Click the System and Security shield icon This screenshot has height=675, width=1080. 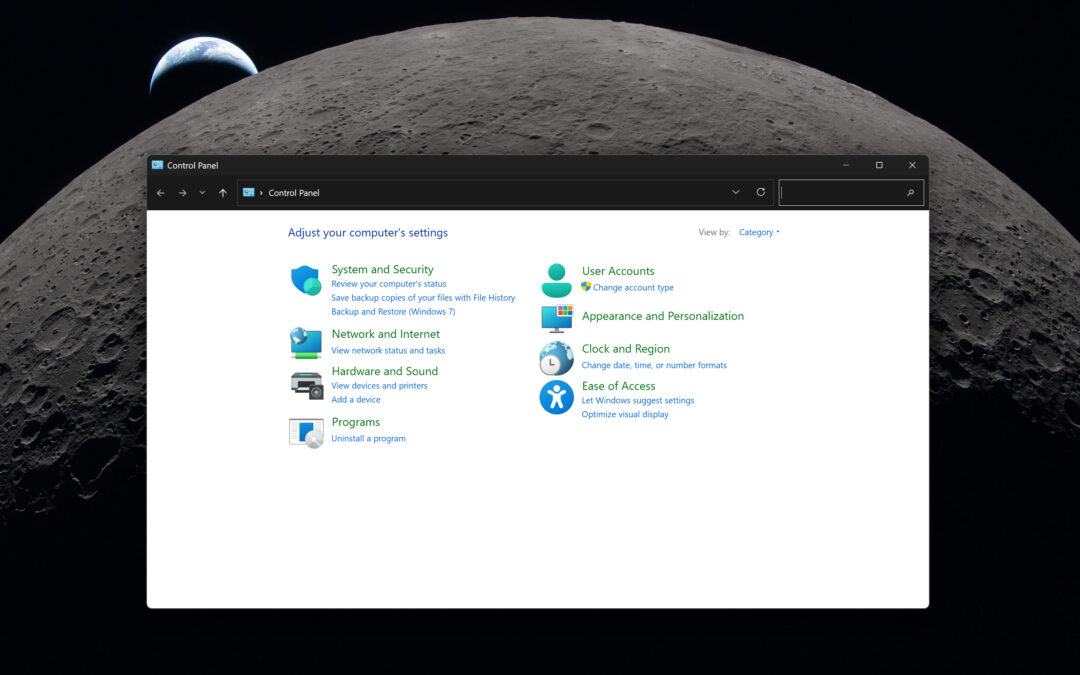(x=306, y=280)
